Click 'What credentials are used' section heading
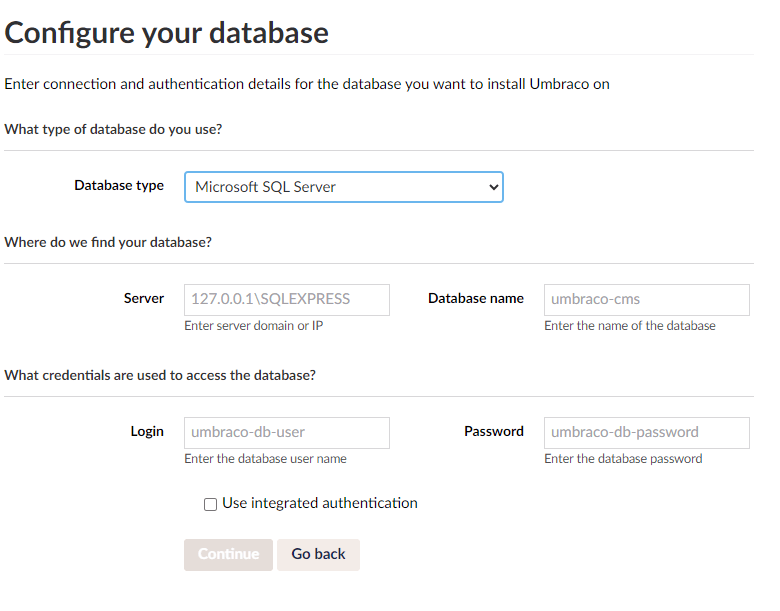 160,375
